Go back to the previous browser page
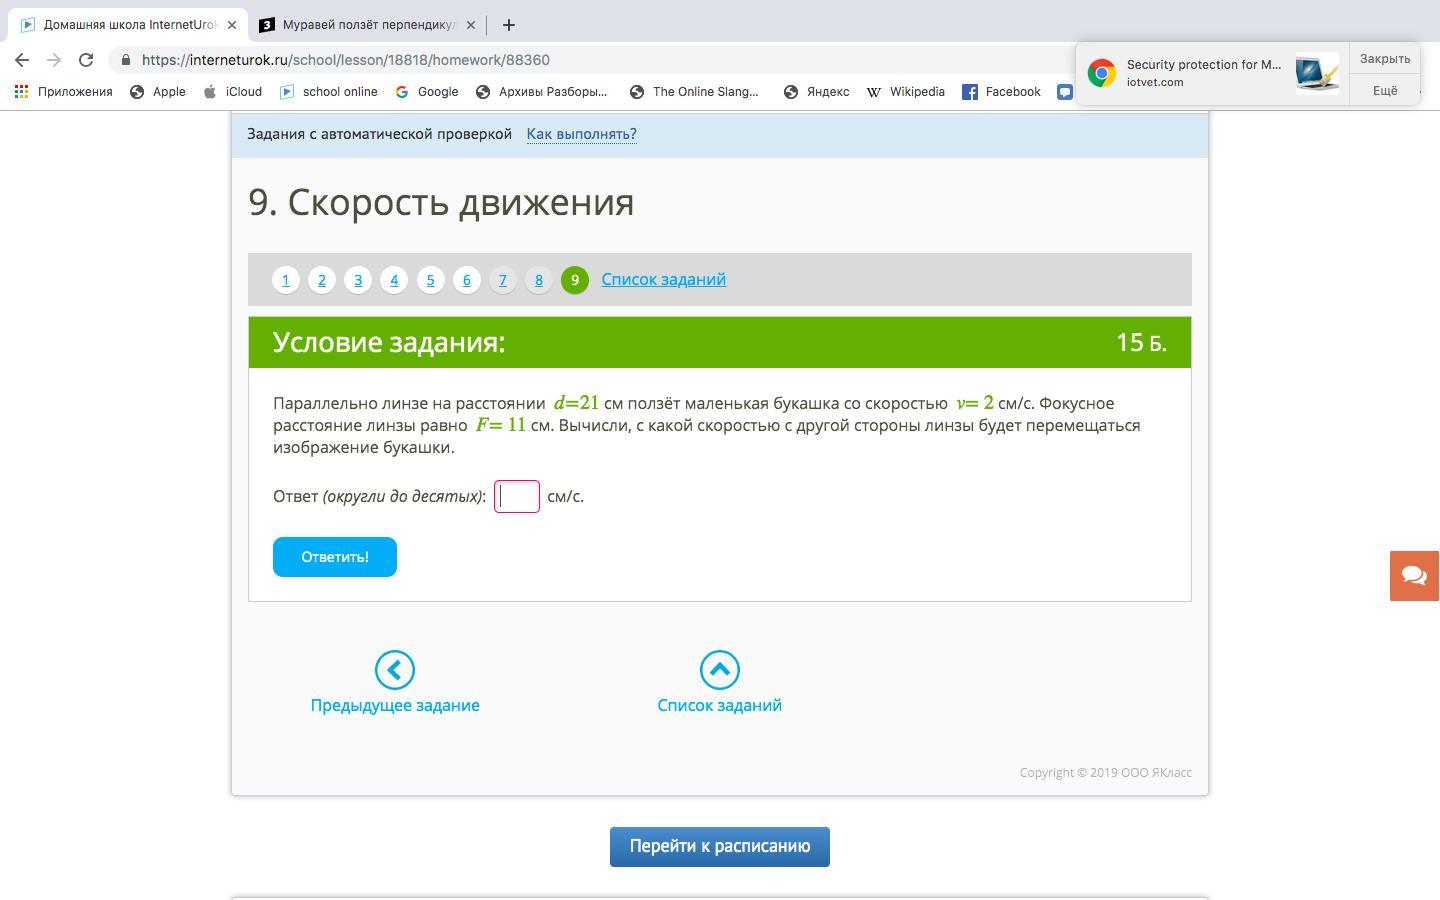The image size is (1440, 900). tap(22, 60)
